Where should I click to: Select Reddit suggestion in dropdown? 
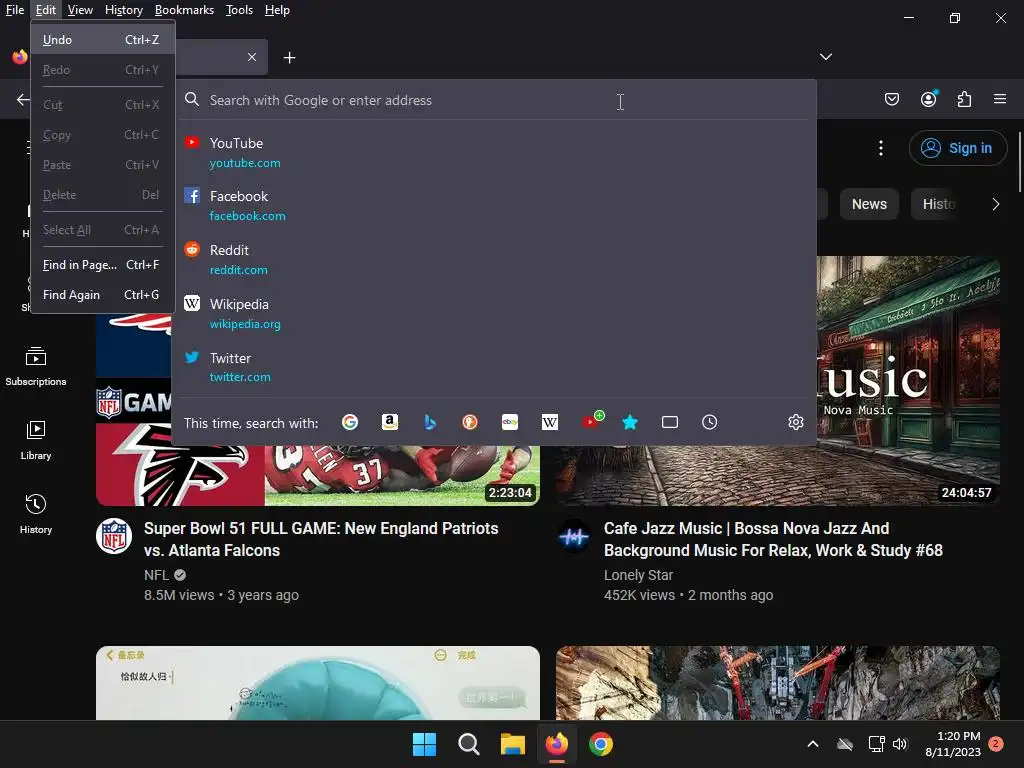tap(494, 260)
